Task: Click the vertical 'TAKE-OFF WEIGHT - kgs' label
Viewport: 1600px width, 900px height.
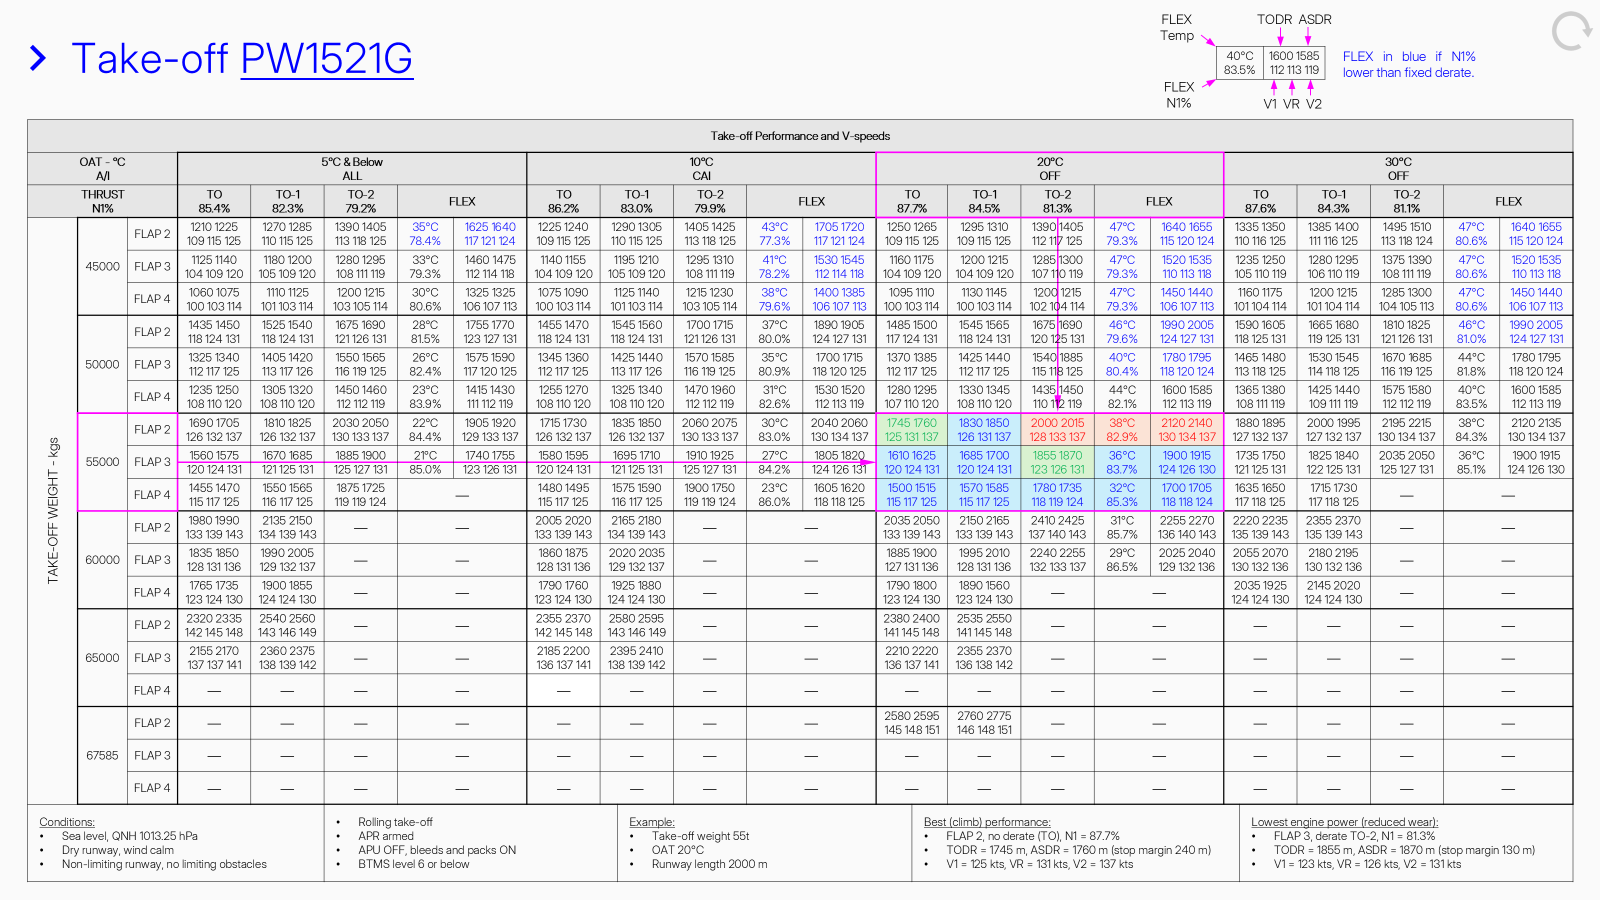Action: coord(53,510)
